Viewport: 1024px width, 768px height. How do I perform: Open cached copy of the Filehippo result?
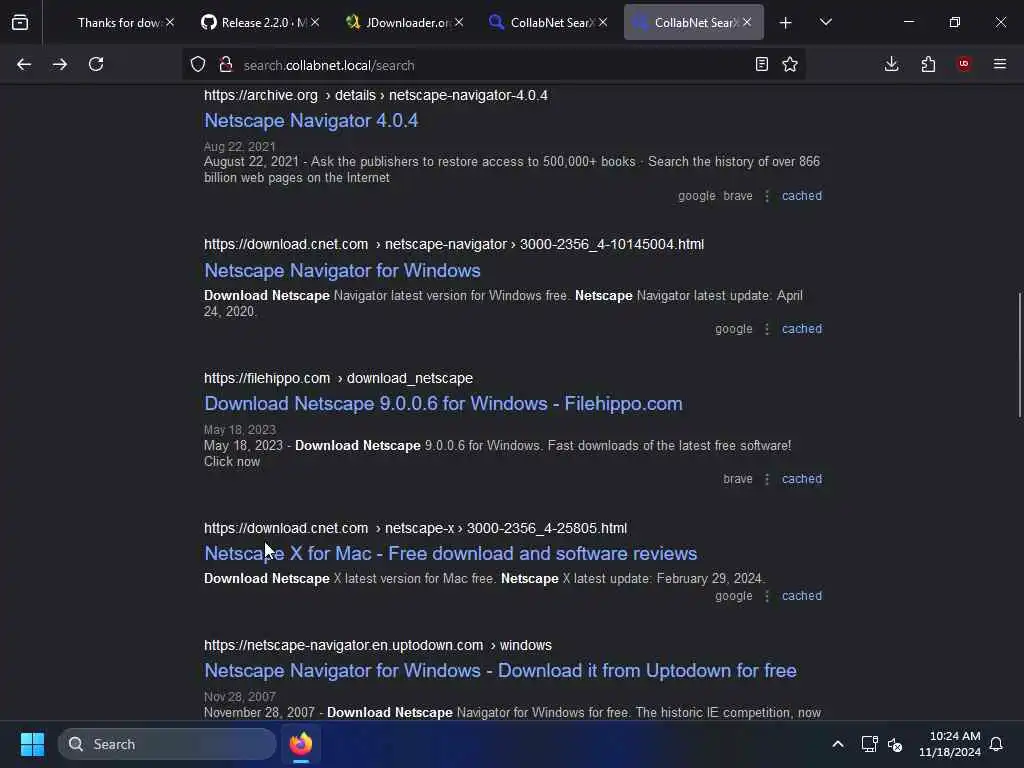(802, 479)
